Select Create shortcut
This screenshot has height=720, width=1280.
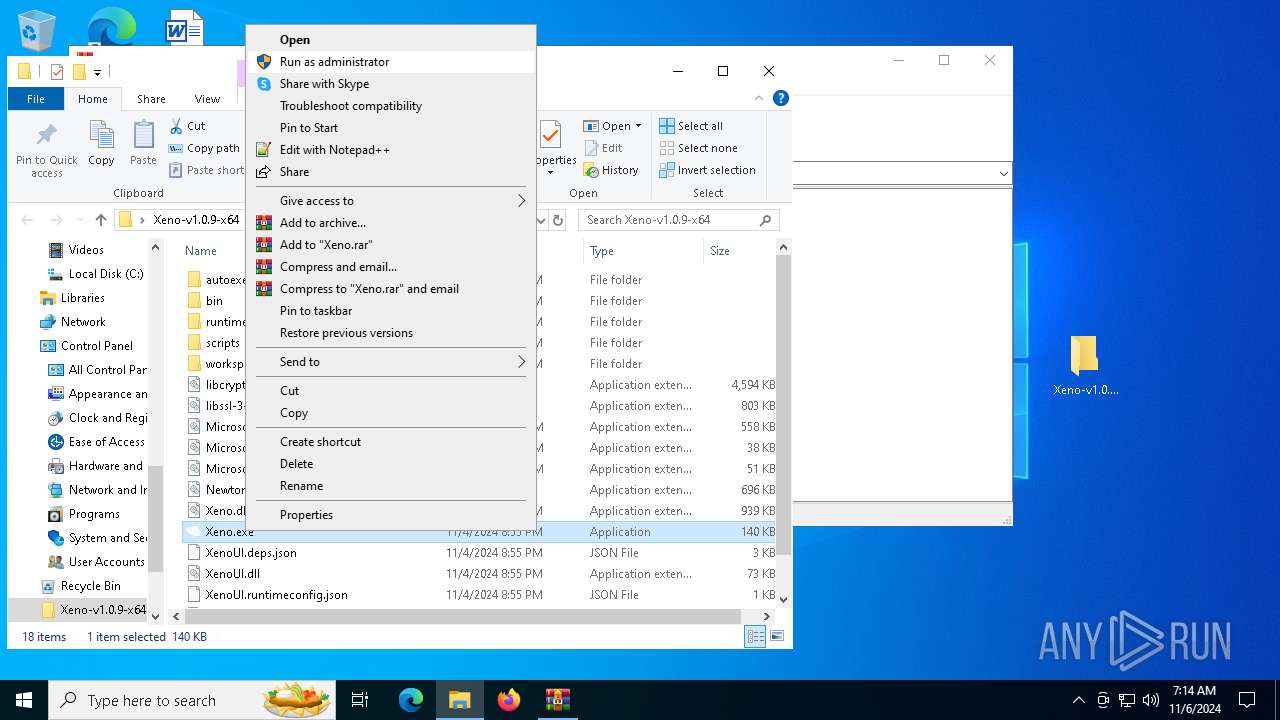391,442
